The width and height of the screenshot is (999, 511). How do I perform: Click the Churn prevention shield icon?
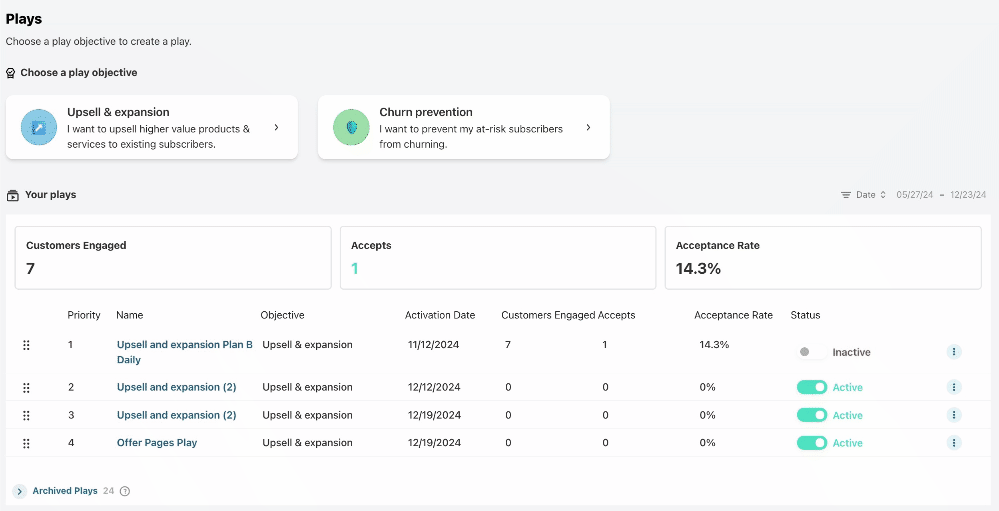[x=351, y=127]
